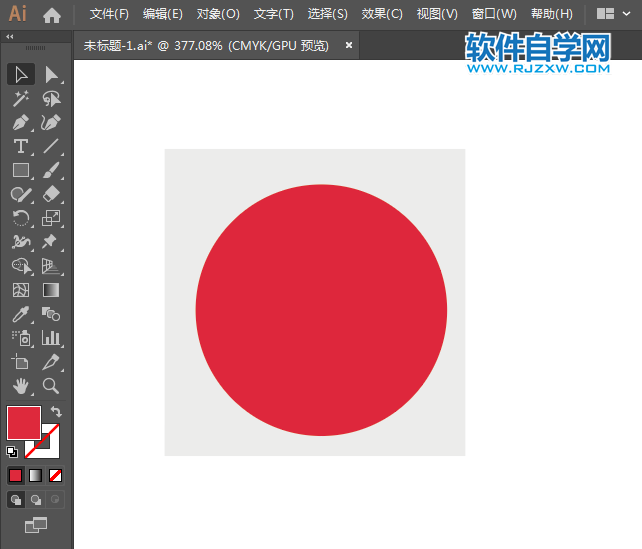Pick the Hand tool
The height and width of the screenshot is (549, 642).
[20, 386]
